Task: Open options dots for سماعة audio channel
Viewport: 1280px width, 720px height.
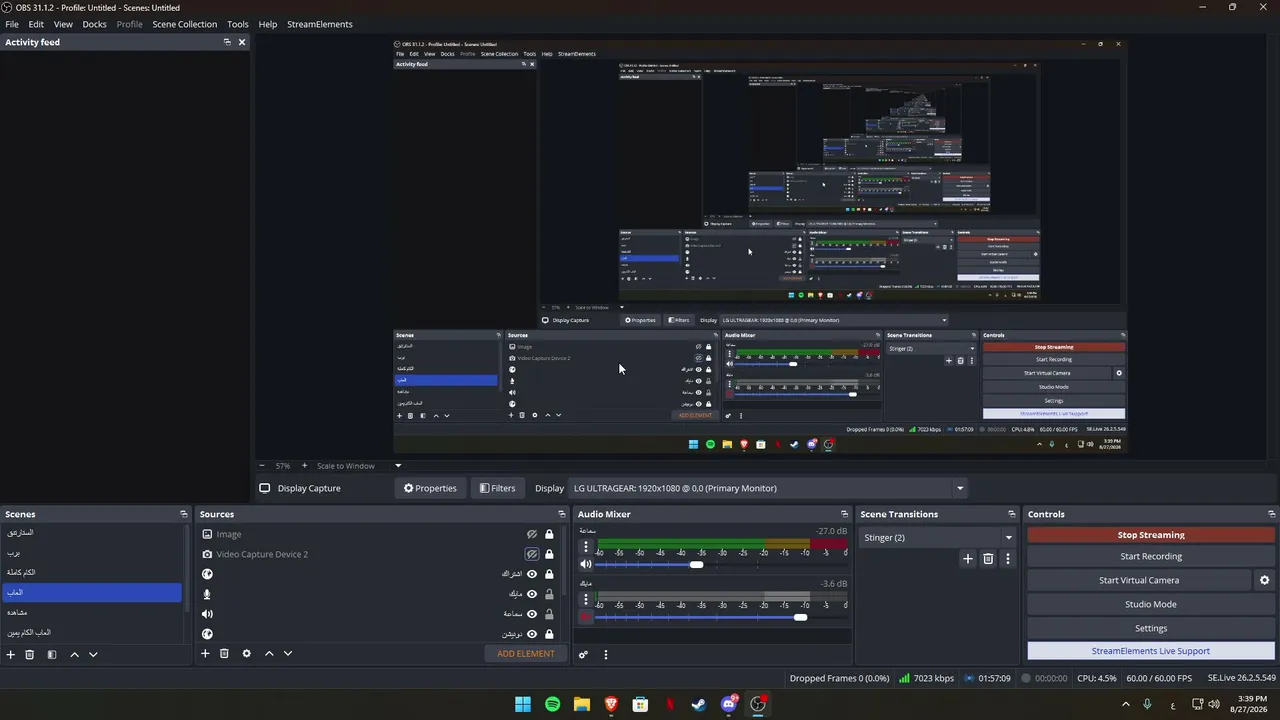Action: (586, 547)
